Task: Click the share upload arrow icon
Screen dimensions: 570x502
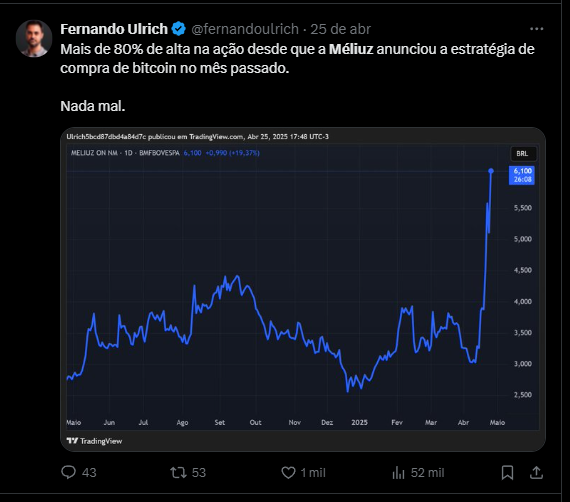Action: (536, 473)
